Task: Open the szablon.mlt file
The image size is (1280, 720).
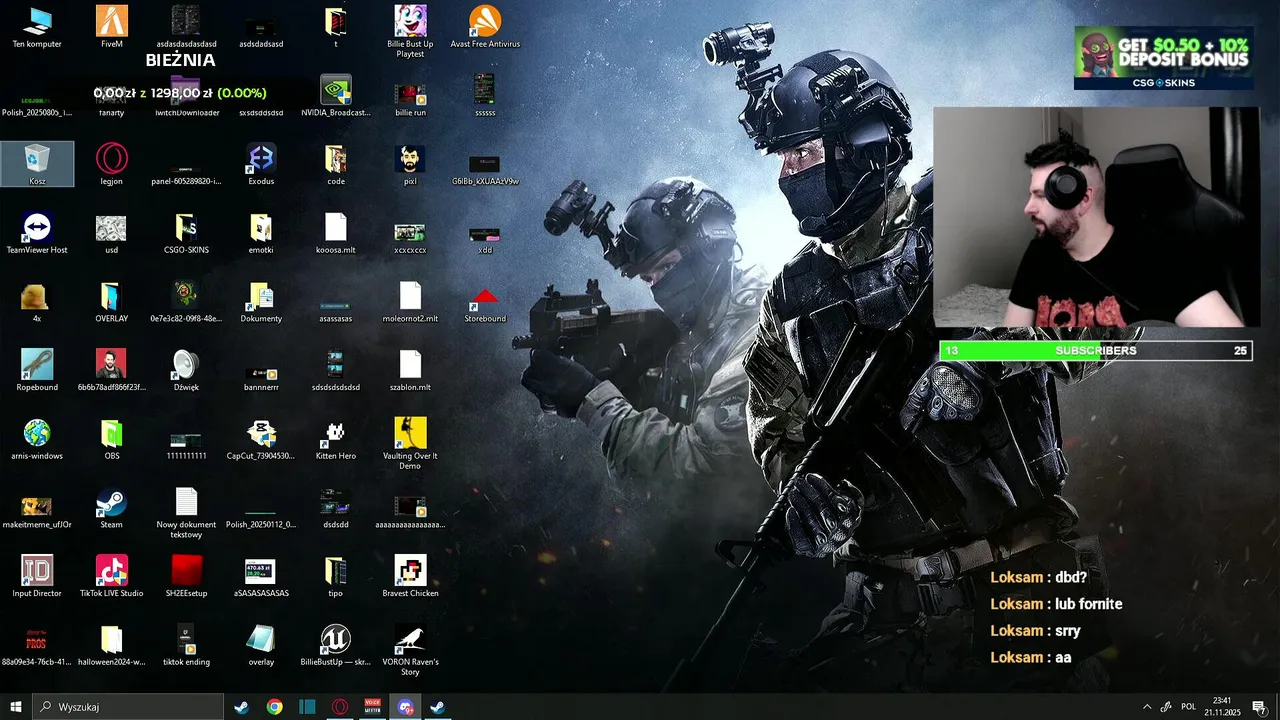Action: pyautogui.click(x=410, y=370)
